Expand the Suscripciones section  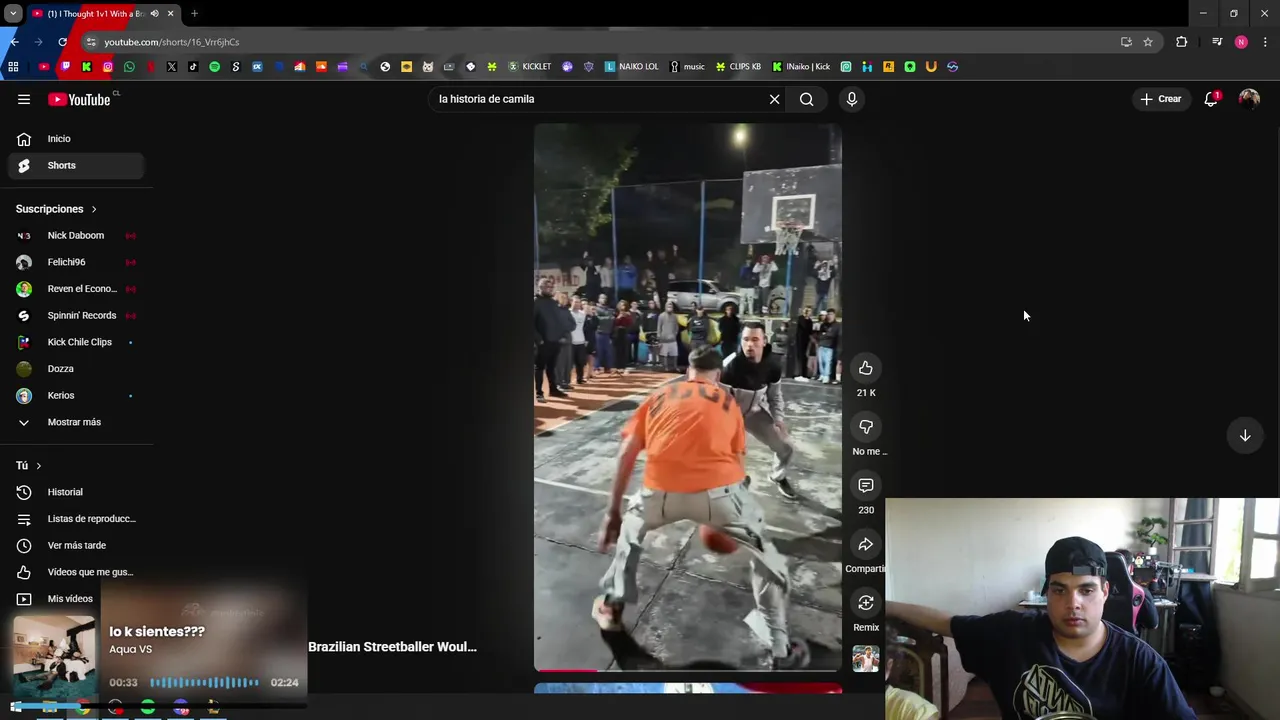(56, 209)
